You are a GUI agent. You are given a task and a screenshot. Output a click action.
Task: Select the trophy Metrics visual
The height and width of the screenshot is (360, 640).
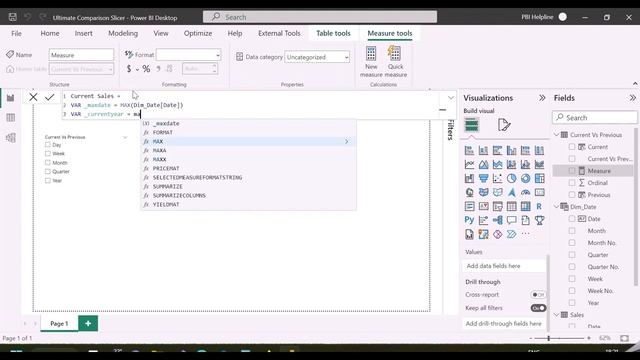[x=539, y=220]
